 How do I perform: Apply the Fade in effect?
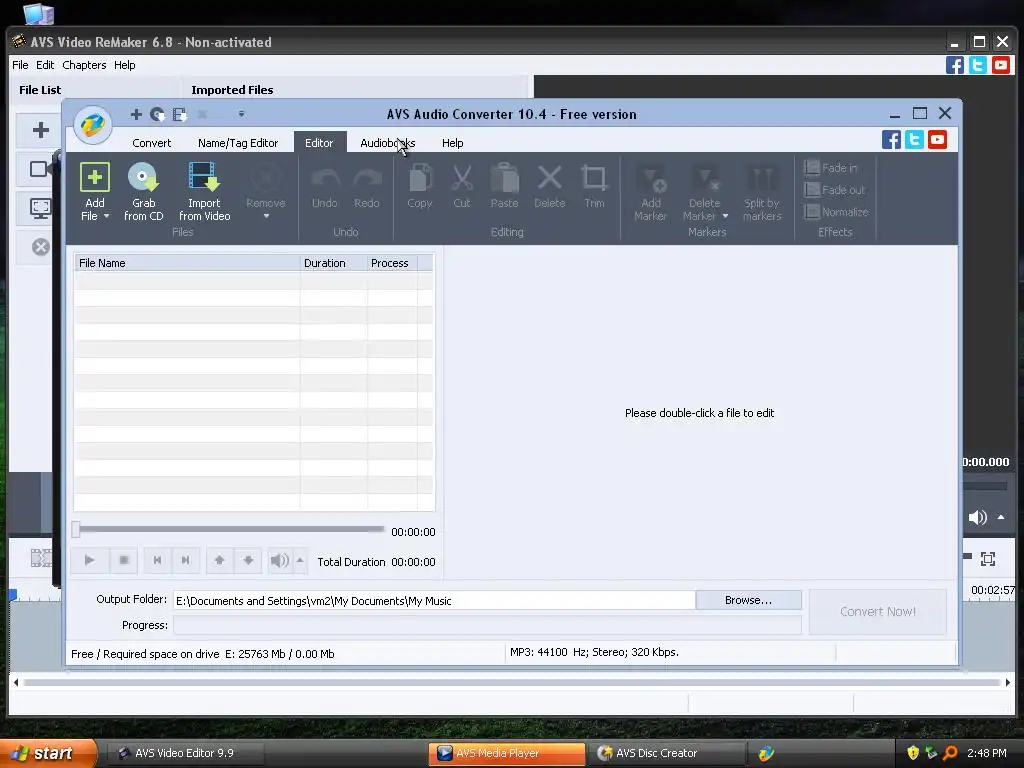831,168
